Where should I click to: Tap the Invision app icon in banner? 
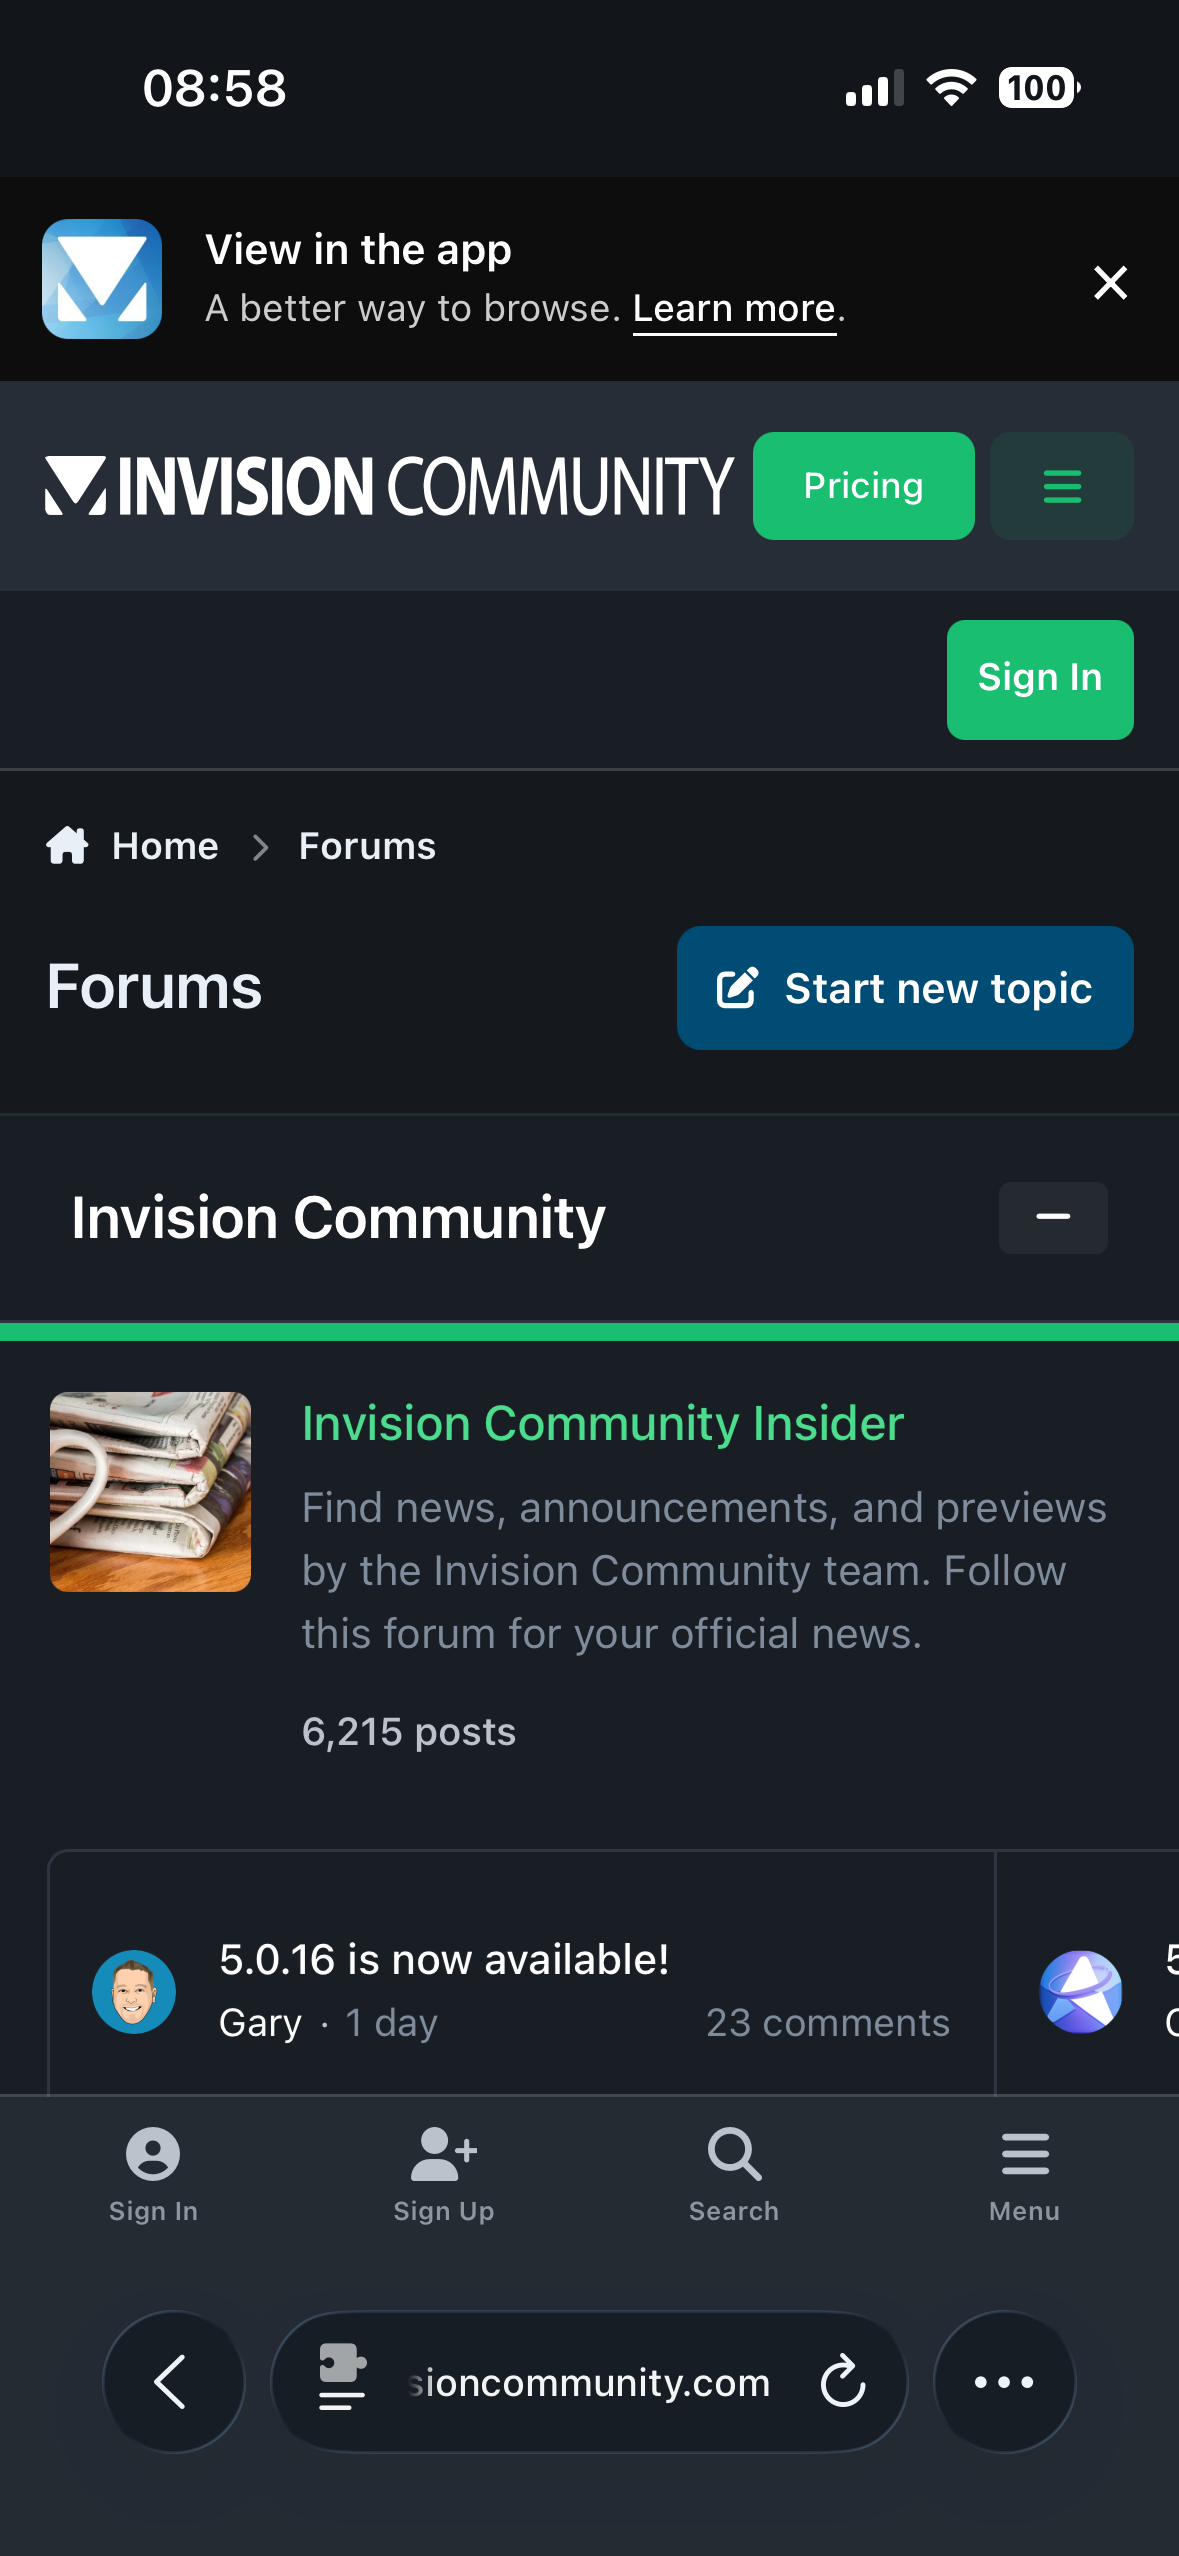coord(102,279)
